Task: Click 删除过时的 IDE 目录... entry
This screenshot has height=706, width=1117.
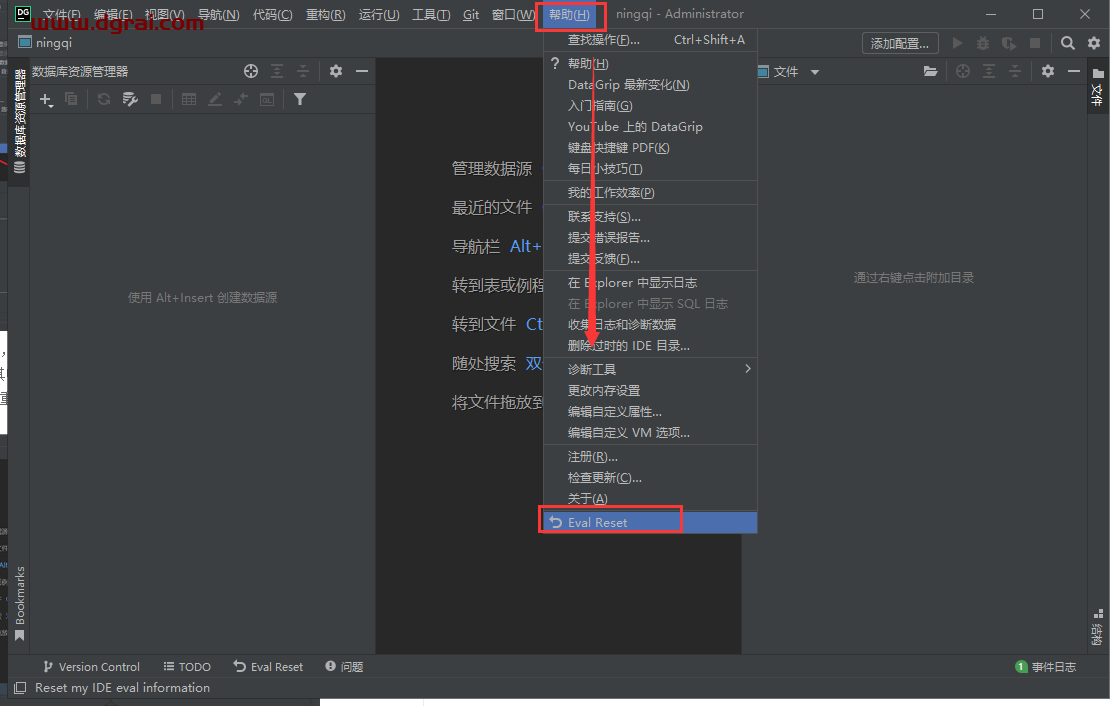Action: pos(650,346)
